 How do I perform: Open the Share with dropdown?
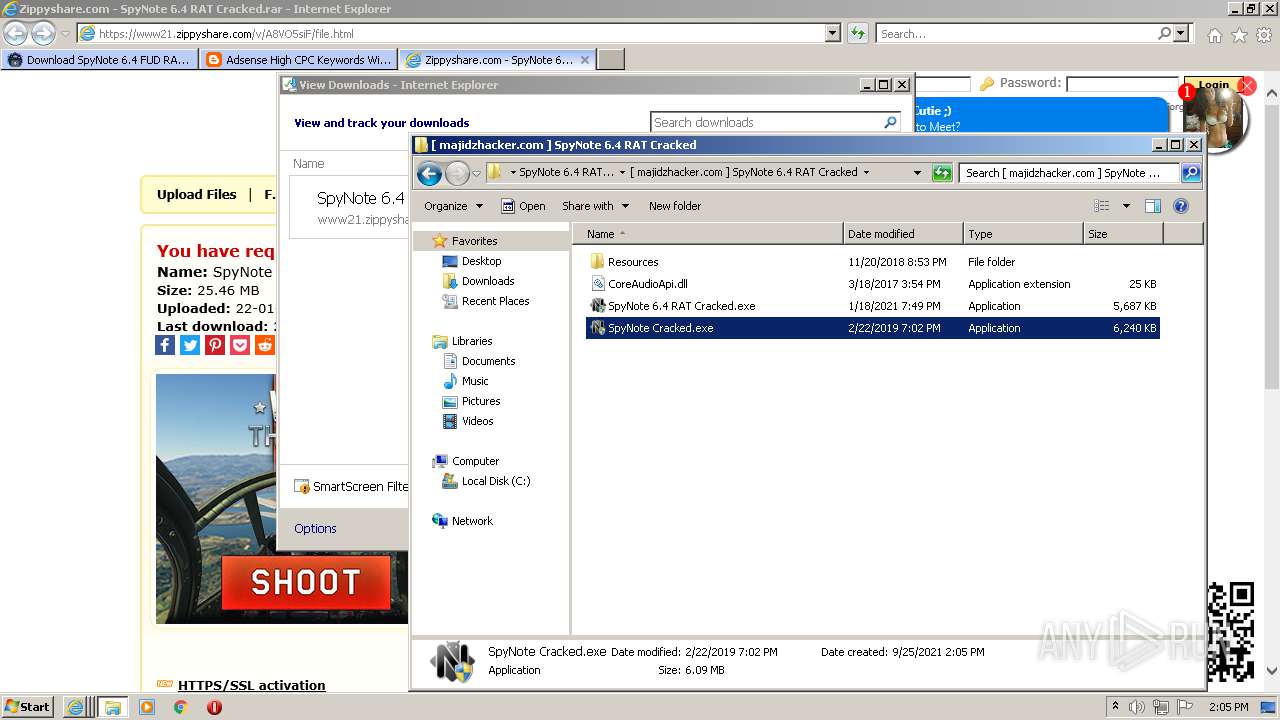tap(595, 206)
